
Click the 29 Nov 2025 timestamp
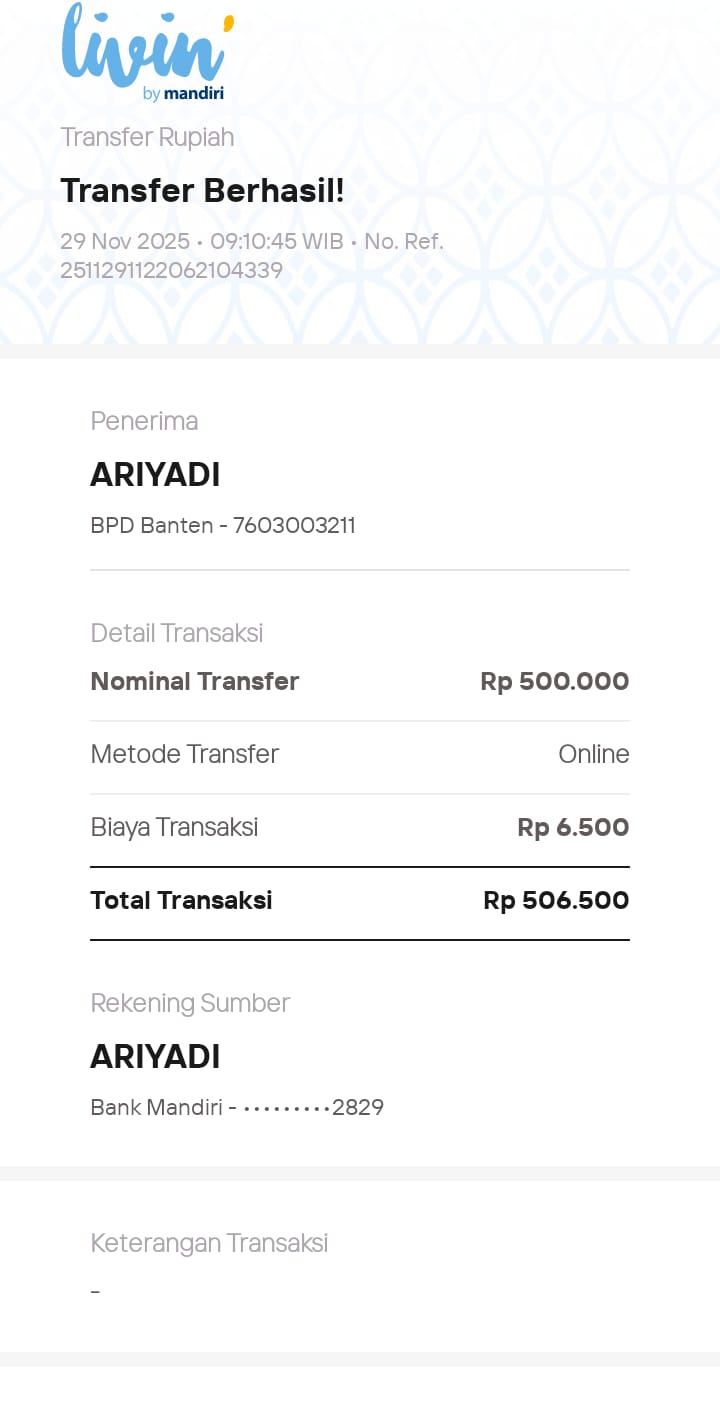pyautogui.click(x=125, y=241)
